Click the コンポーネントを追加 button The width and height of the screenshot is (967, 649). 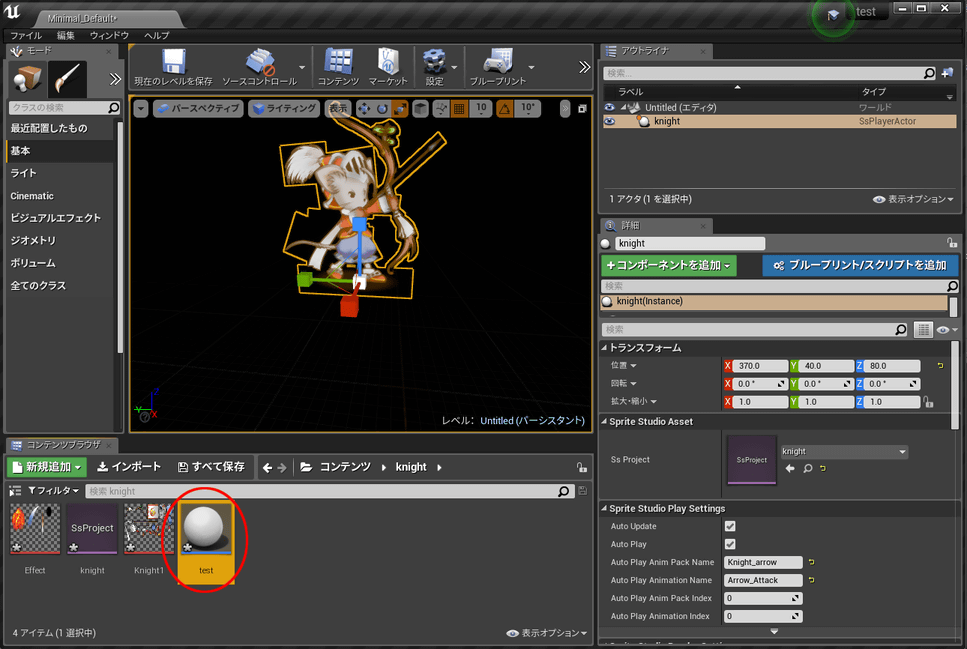coord(669,265)
